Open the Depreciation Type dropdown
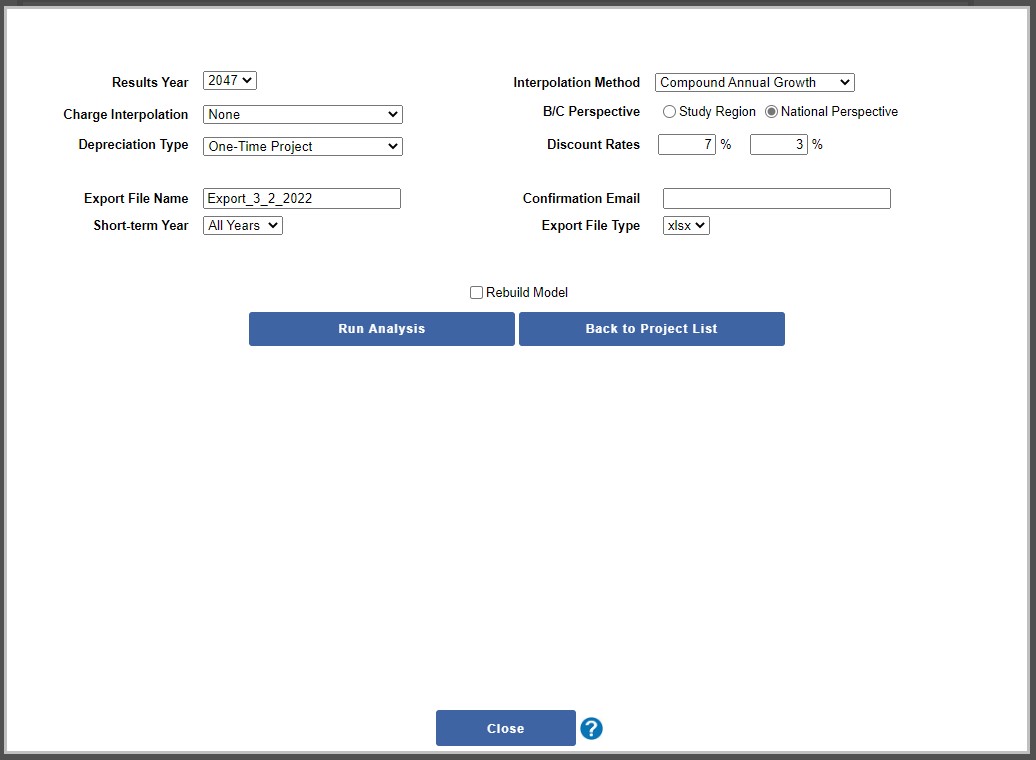Screen dimensions: 1036x760 (x=302, y=147)
